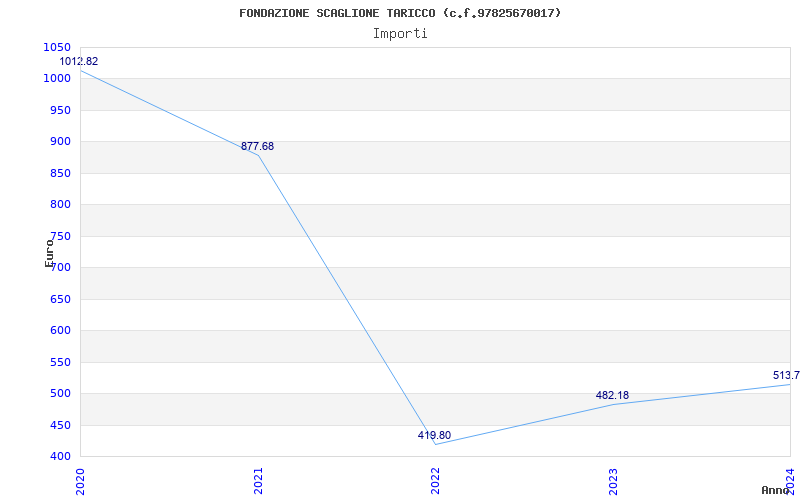
Task: Click the Euro y-axis title
Action: (49, 253)
